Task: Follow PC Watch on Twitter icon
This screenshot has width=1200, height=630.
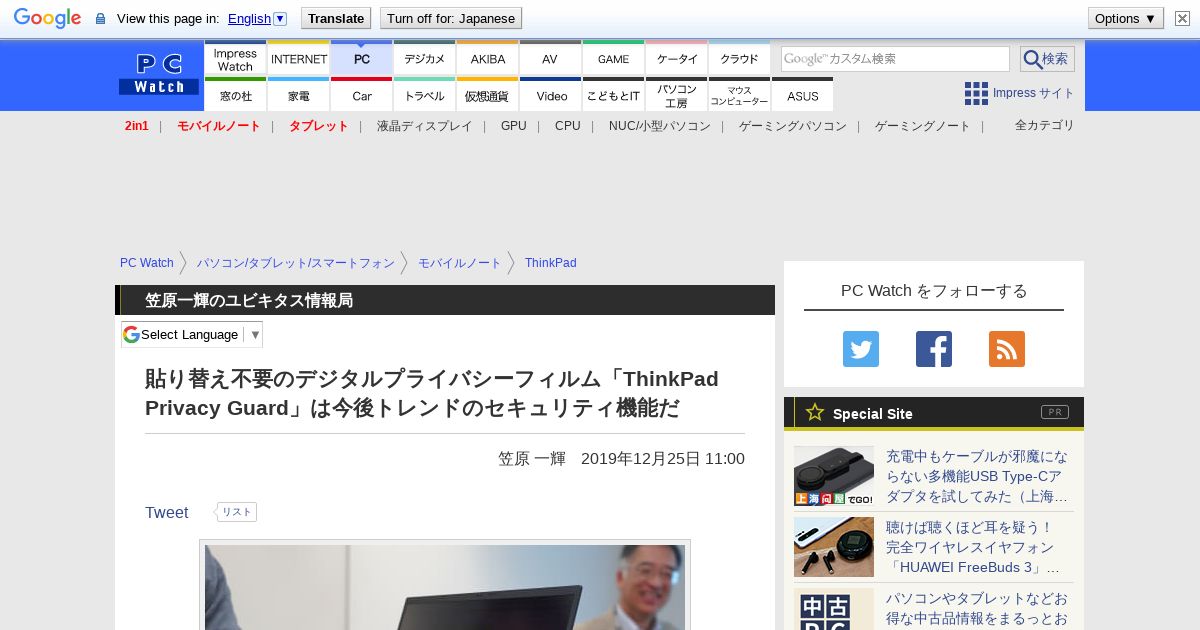Action: pos(861,349)
